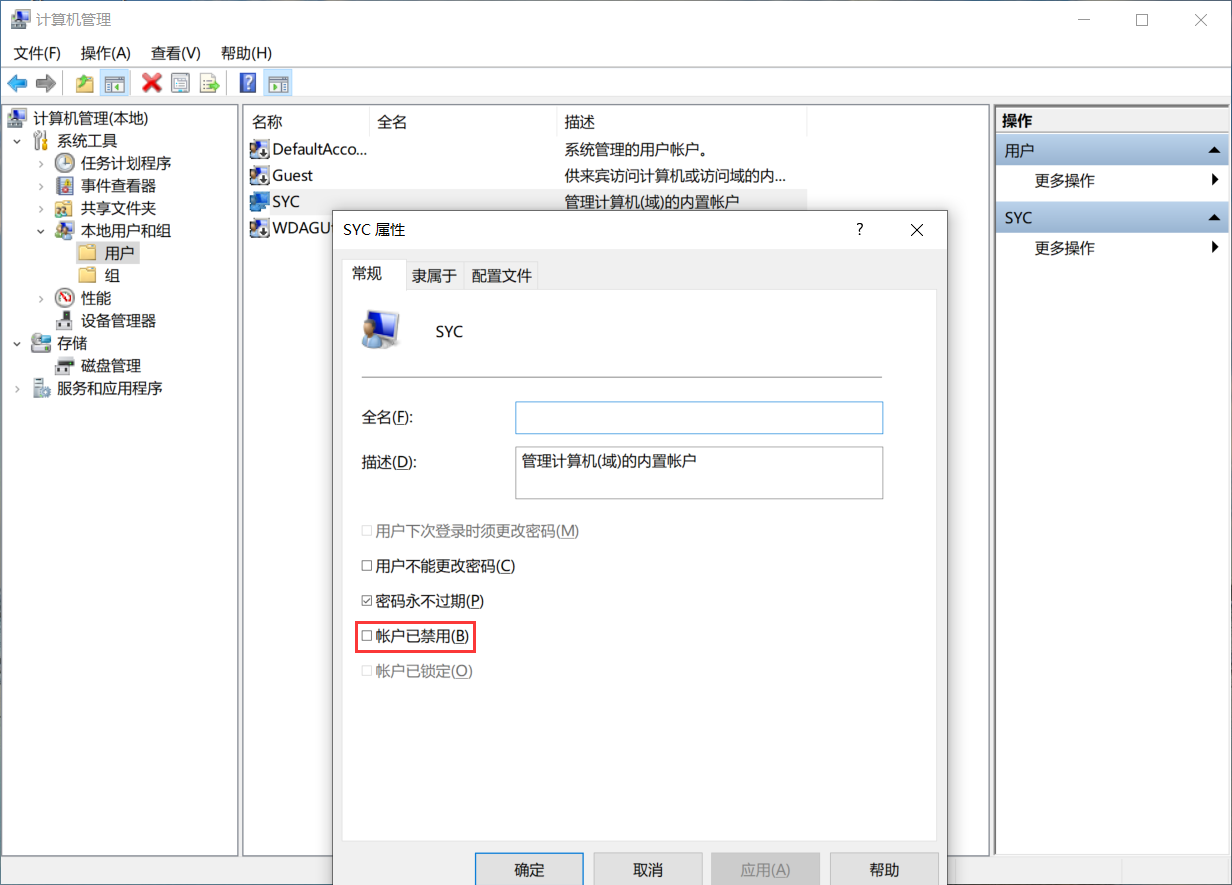
Task: Click the blue question mark help icon
Action: point(248,83)
